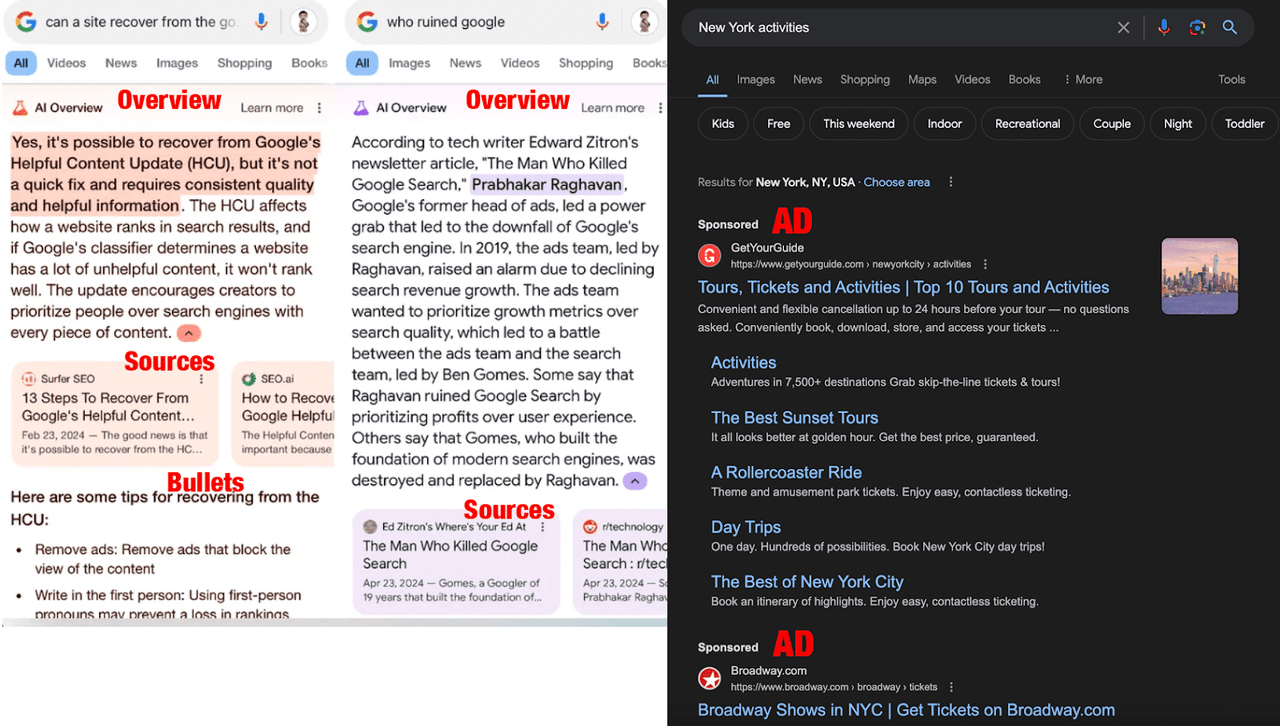Viewport: 1280px width, 726px height.
Task: Click the 'Choose area' link
Action: pos(897,182)
